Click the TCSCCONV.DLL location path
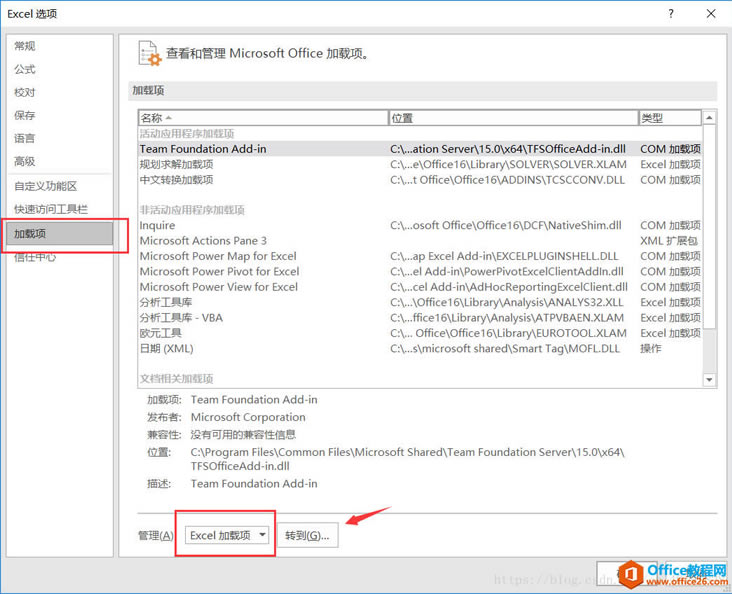Screen dimensions: 732x594 tap(507, 180)
